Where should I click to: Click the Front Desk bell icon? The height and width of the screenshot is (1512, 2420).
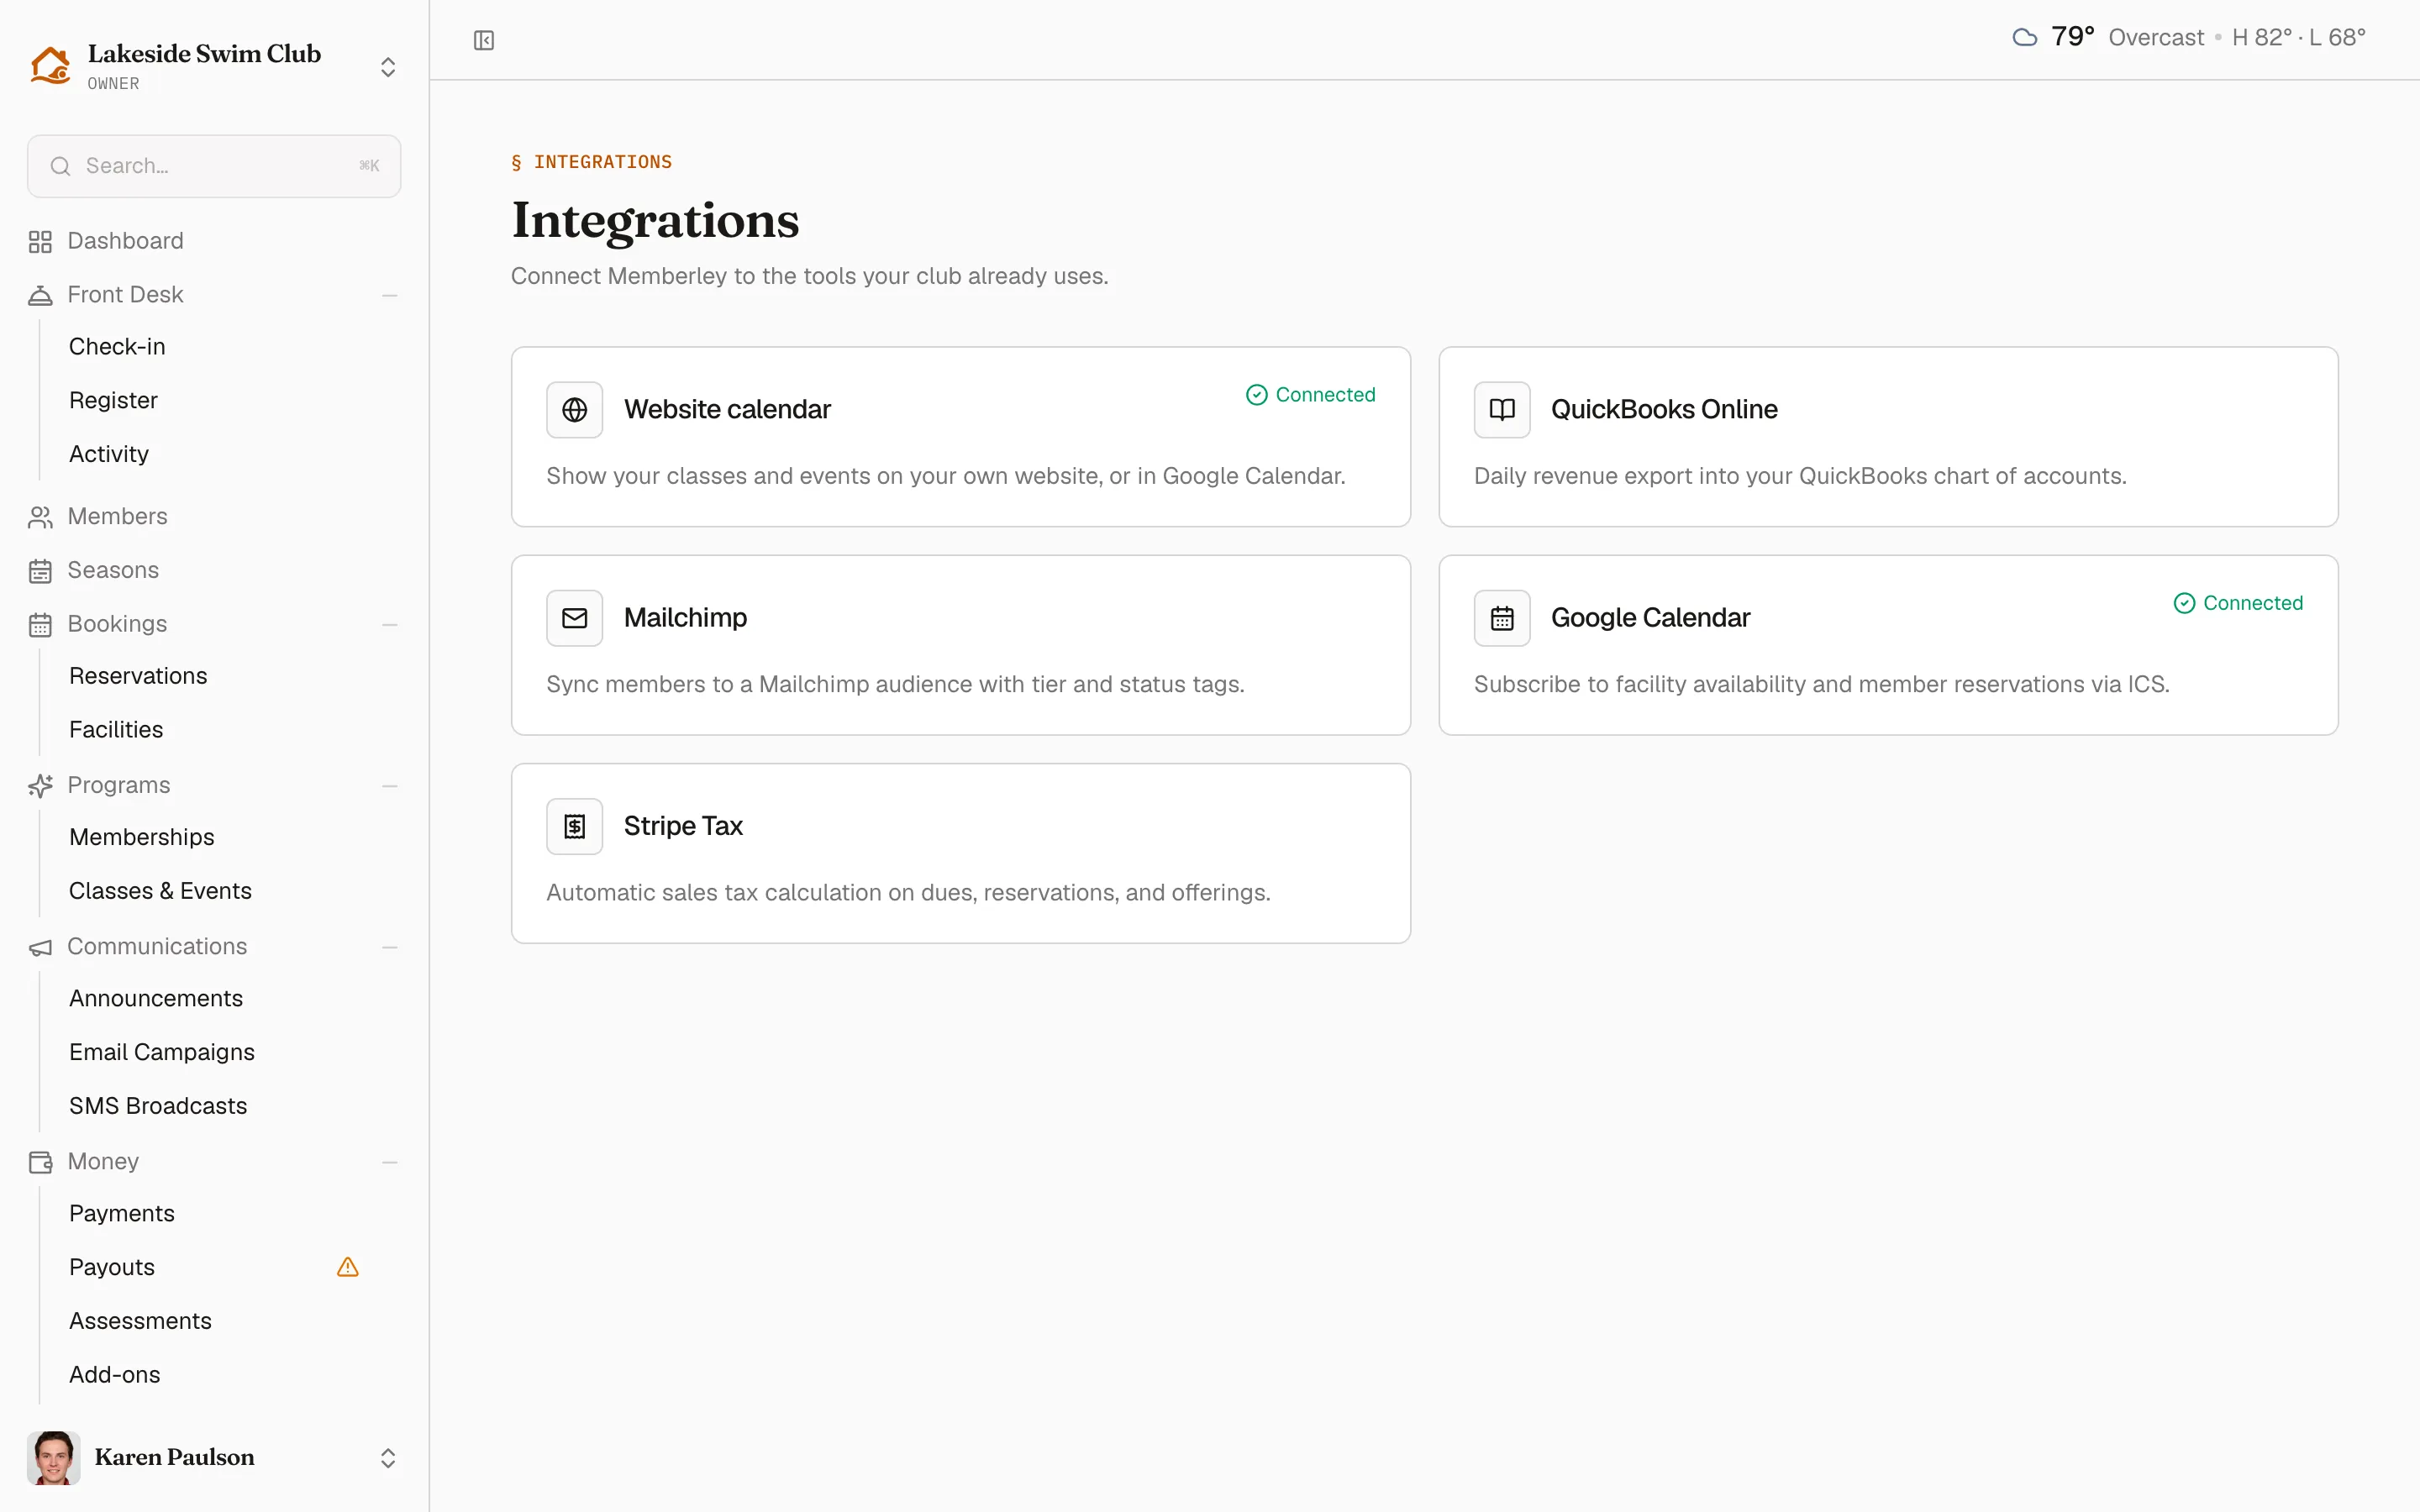pyautogui.click(x=40, y=295)
